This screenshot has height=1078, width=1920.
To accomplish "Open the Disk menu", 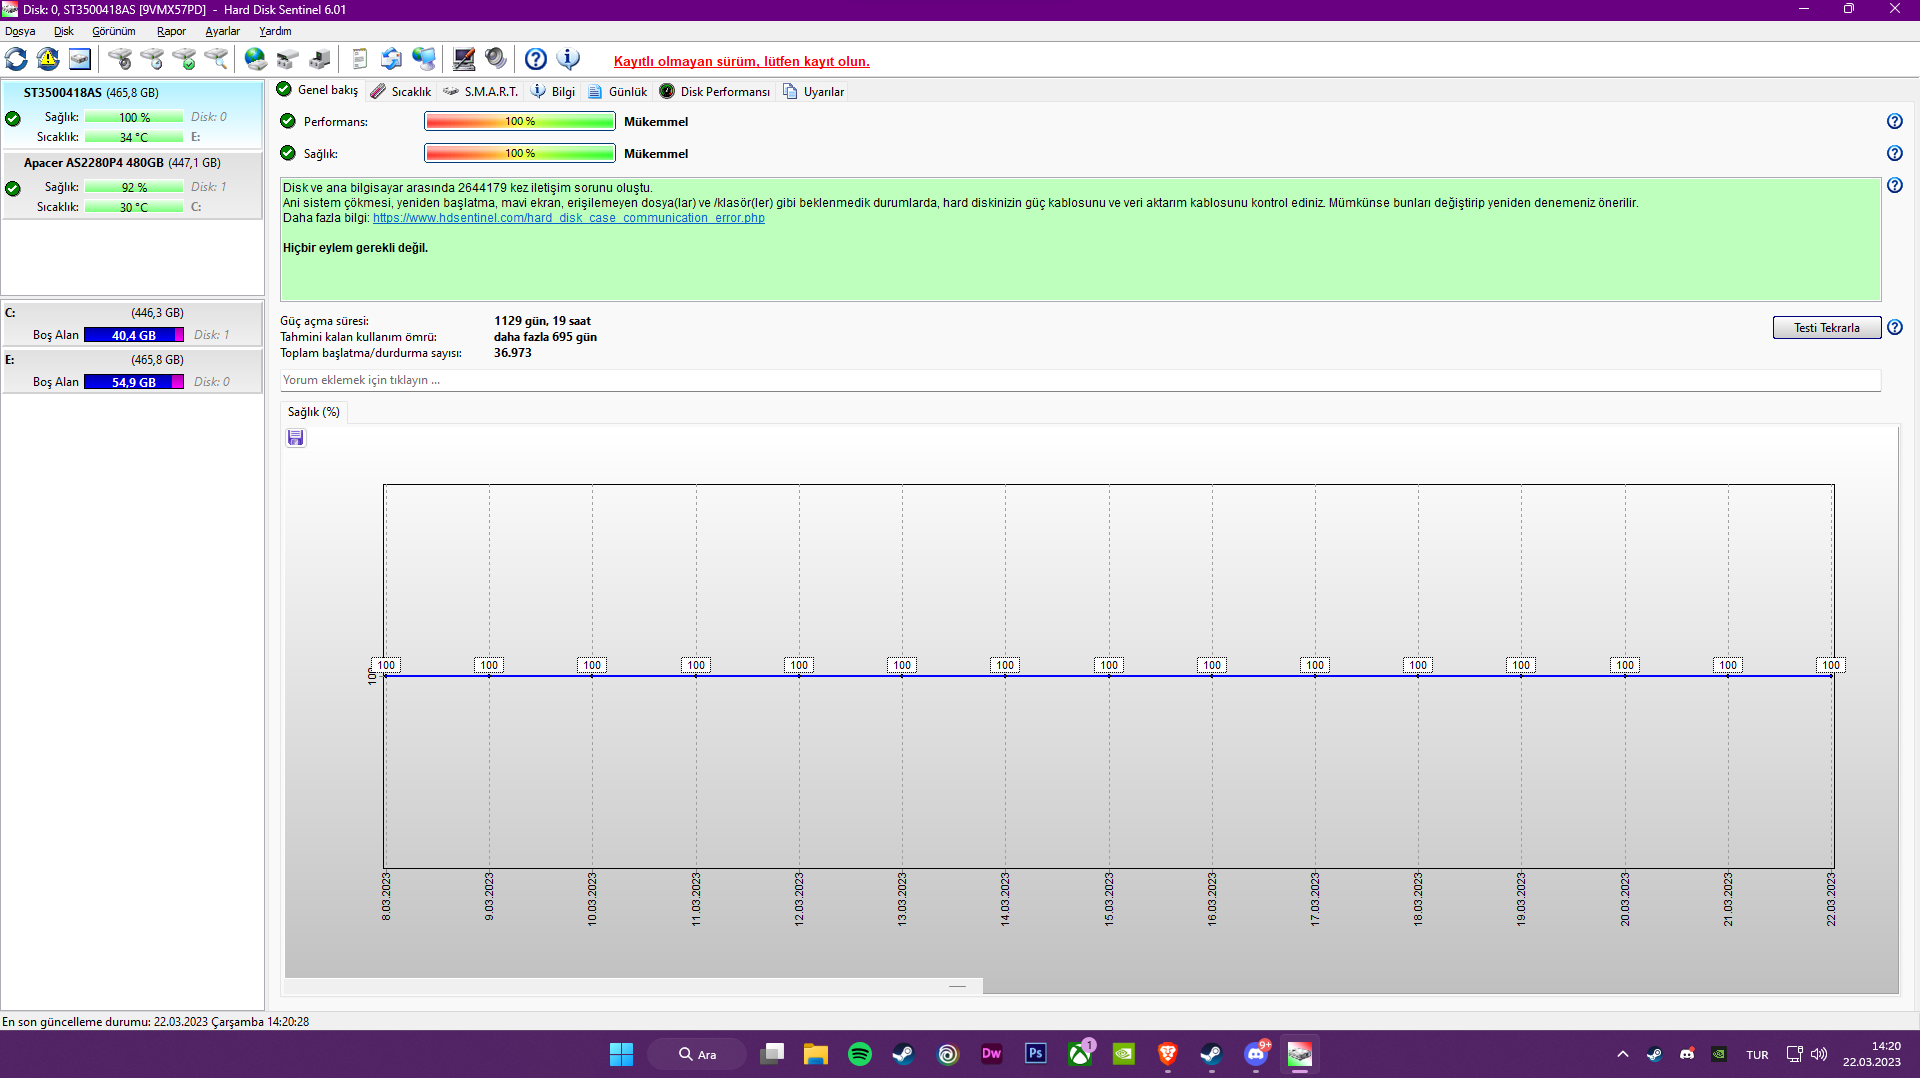I will pyautogui.click(x=64, y=31).
